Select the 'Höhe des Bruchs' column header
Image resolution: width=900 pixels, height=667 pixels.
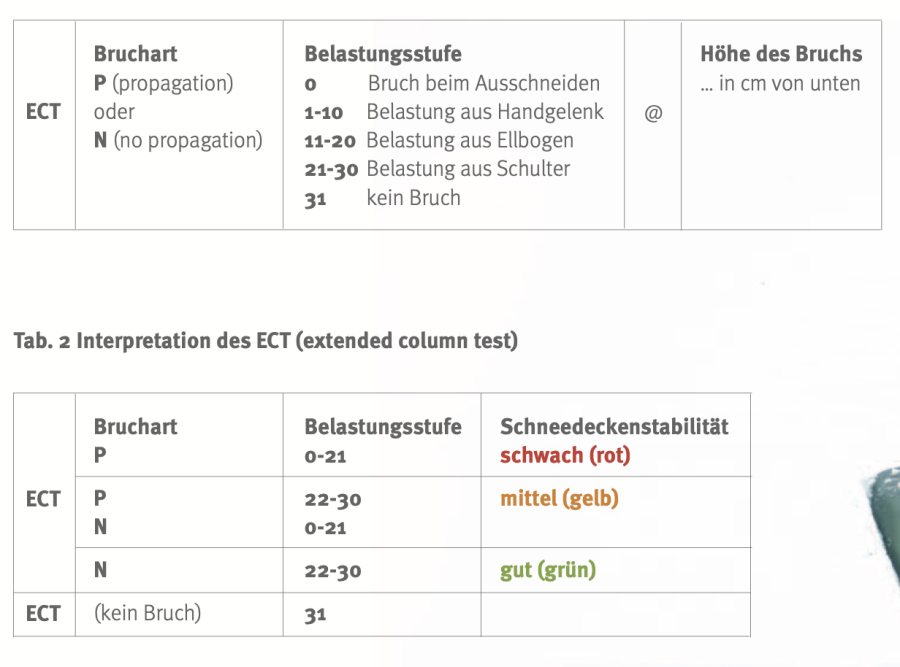click(781, 54)
